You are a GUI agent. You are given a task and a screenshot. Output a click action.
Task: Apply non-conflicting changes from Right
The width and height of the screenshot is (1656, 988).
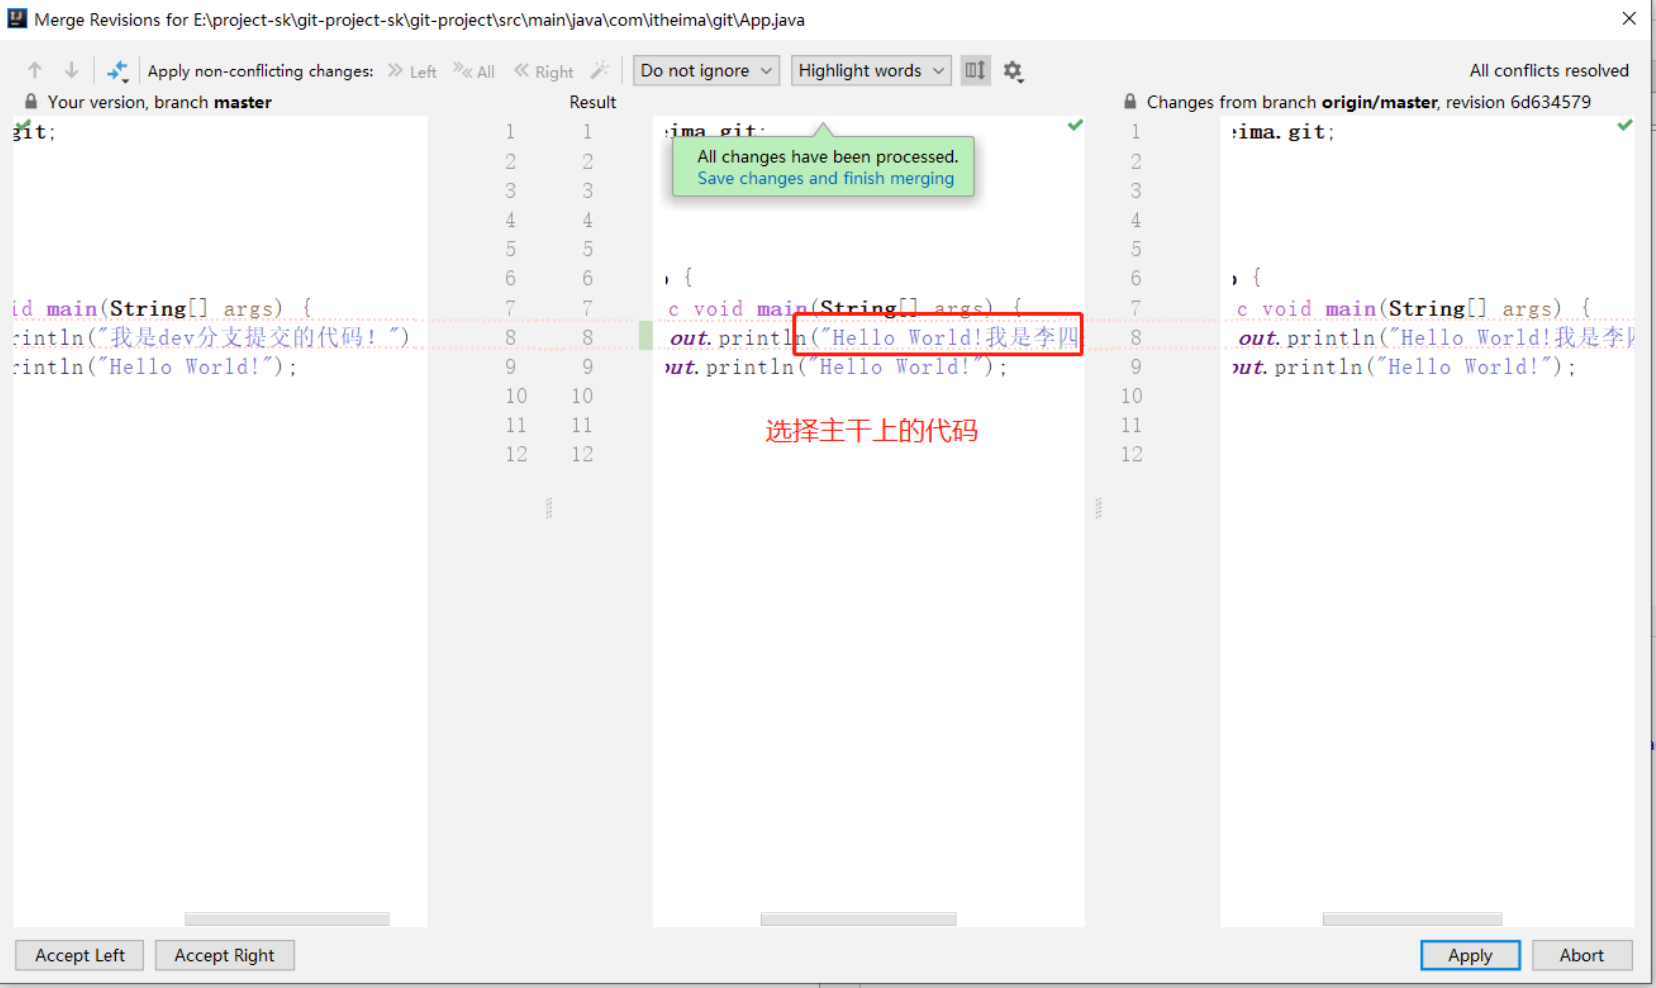click(544, 71)
